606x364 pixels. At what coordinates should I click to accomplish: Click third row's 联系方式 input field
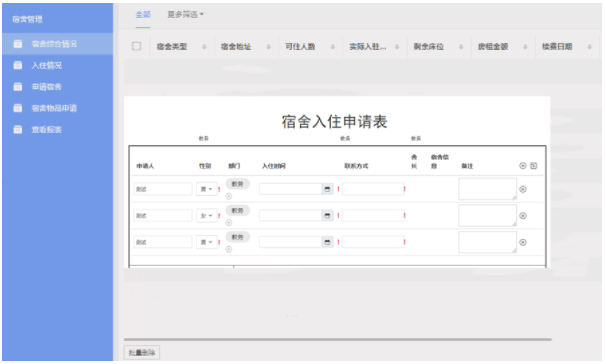coord(373,242)
